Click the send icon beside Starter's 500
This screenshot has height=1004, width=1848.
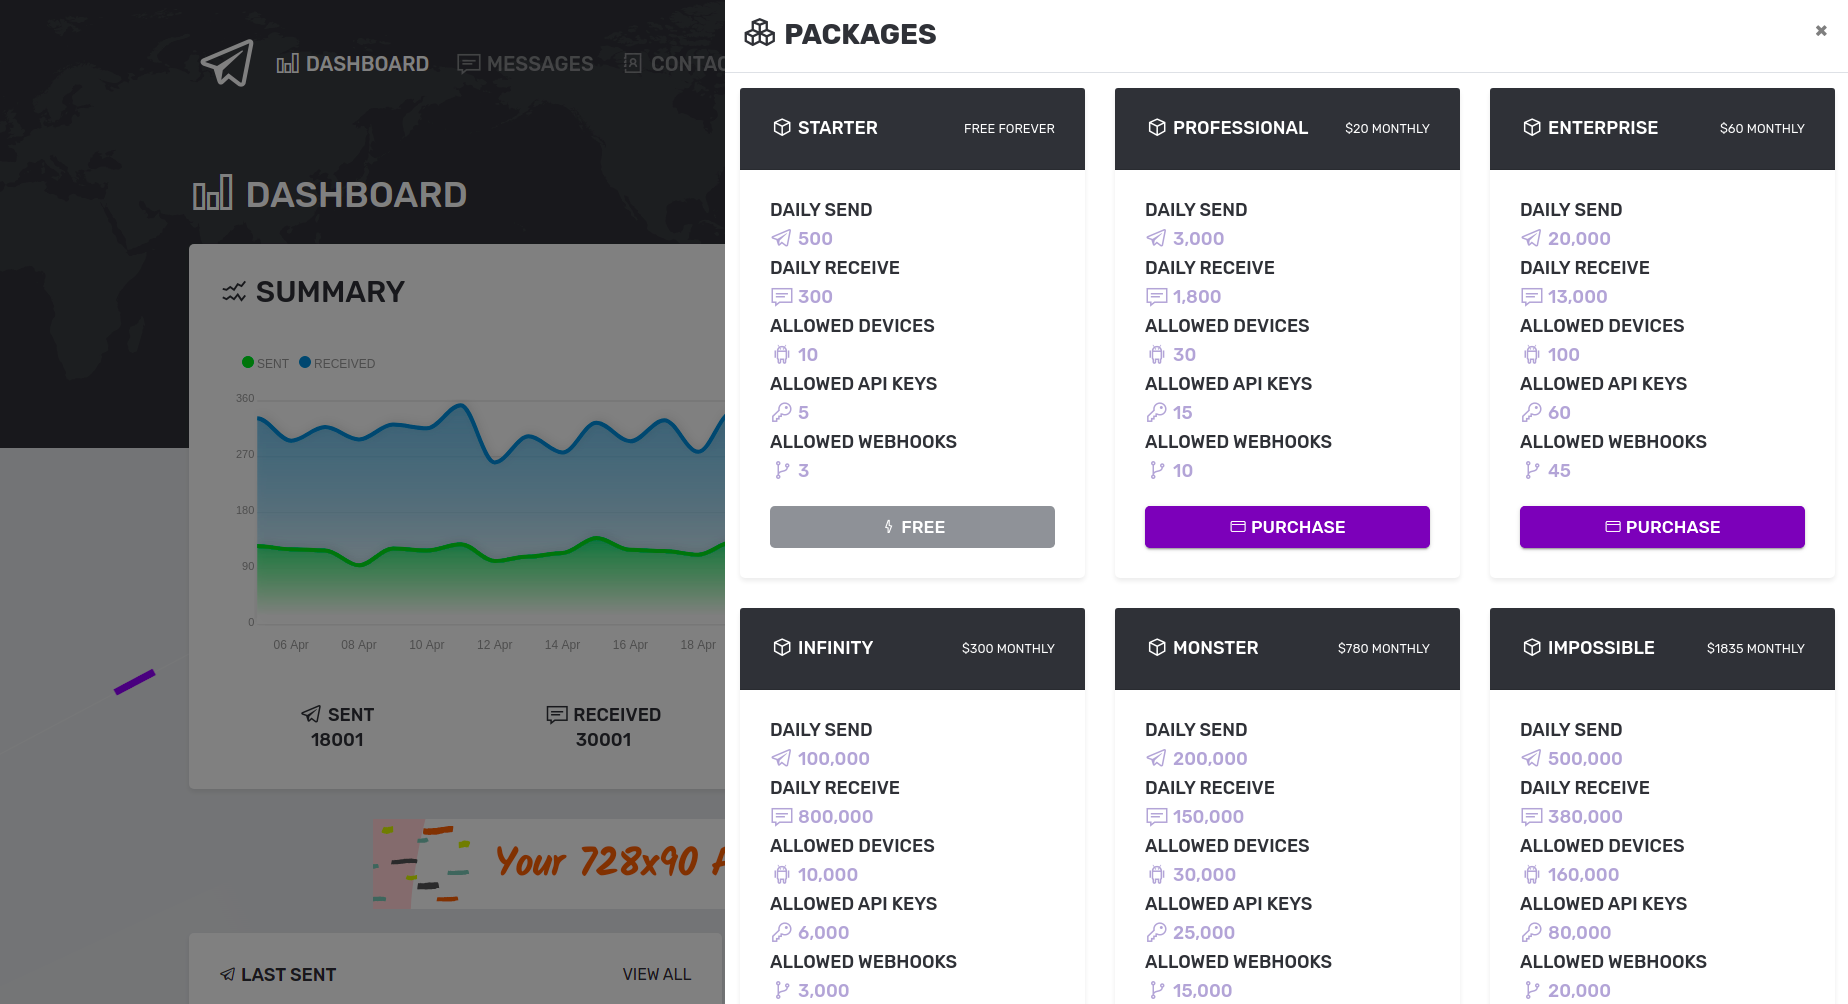(781, 239)
